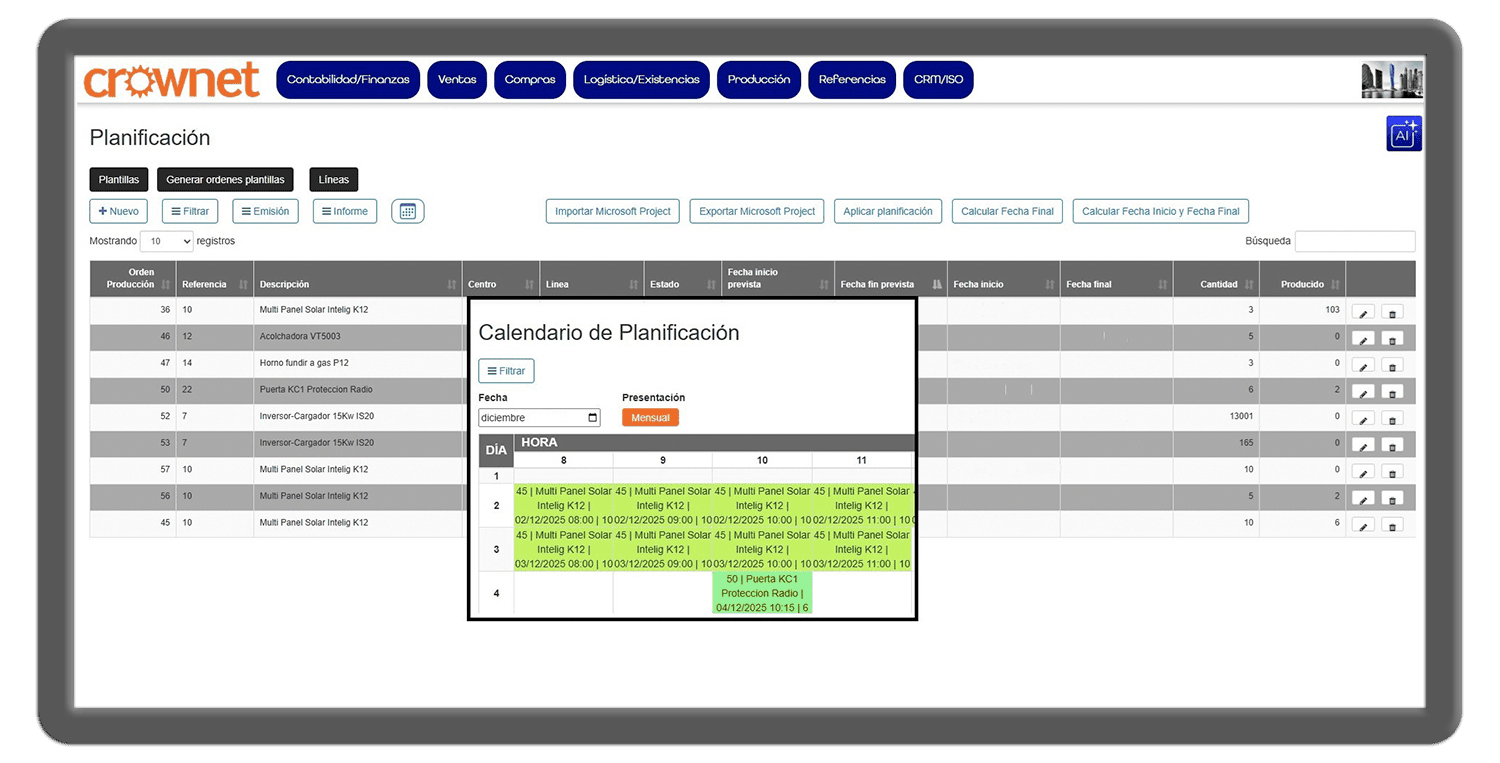Image resolution: width=1500 pixels, height=763 pixels.
Task: Edit production order 36 with pencil icon
Action: coord(1362,311)
